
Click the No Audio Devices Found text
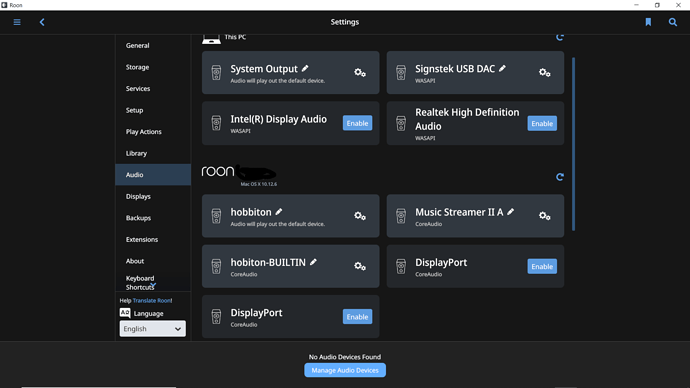click(345, 357)
